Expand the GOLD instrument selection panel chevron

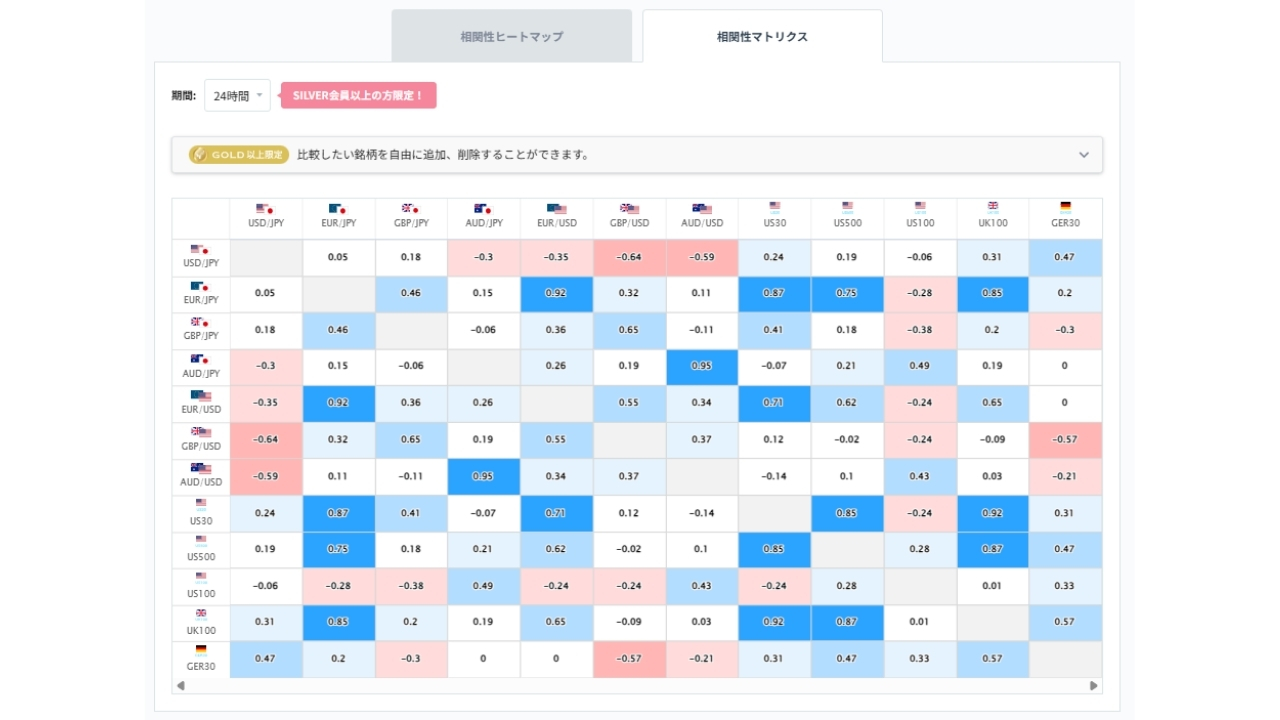coord(1084,155)
